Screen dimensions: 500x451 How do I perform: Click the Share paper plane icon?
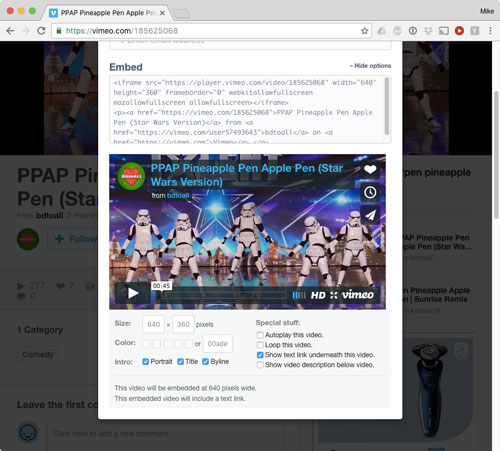[x=370, y=215]
